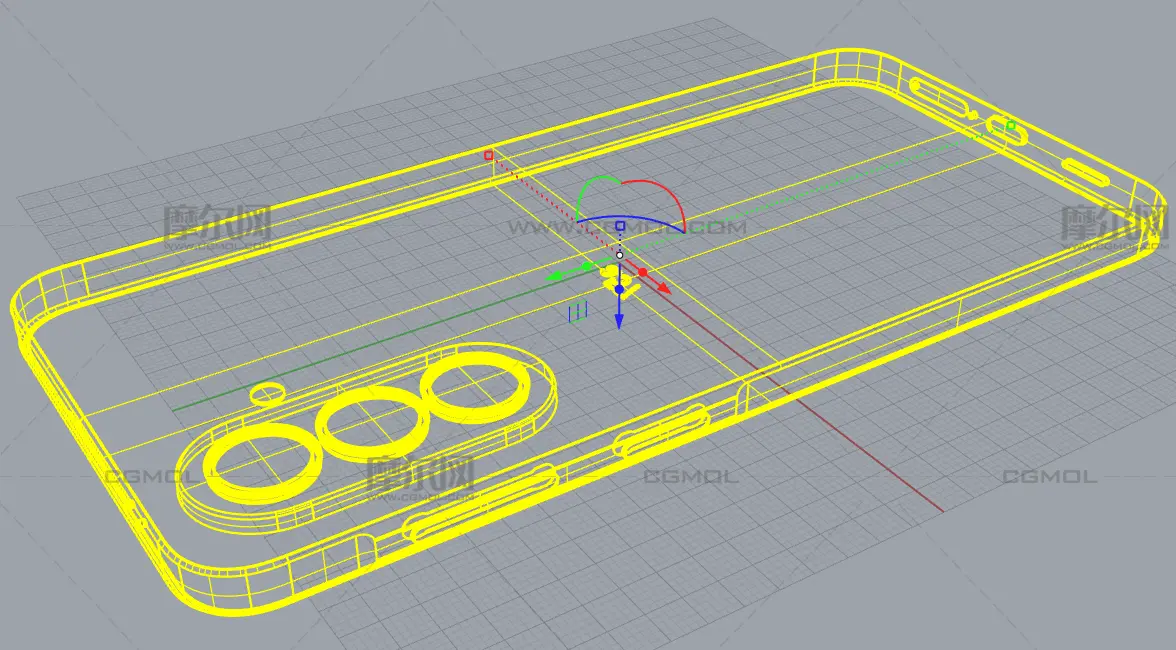Click the white gumball origin ball
The width and height of the screenshot is (1176, 650).
620,255
